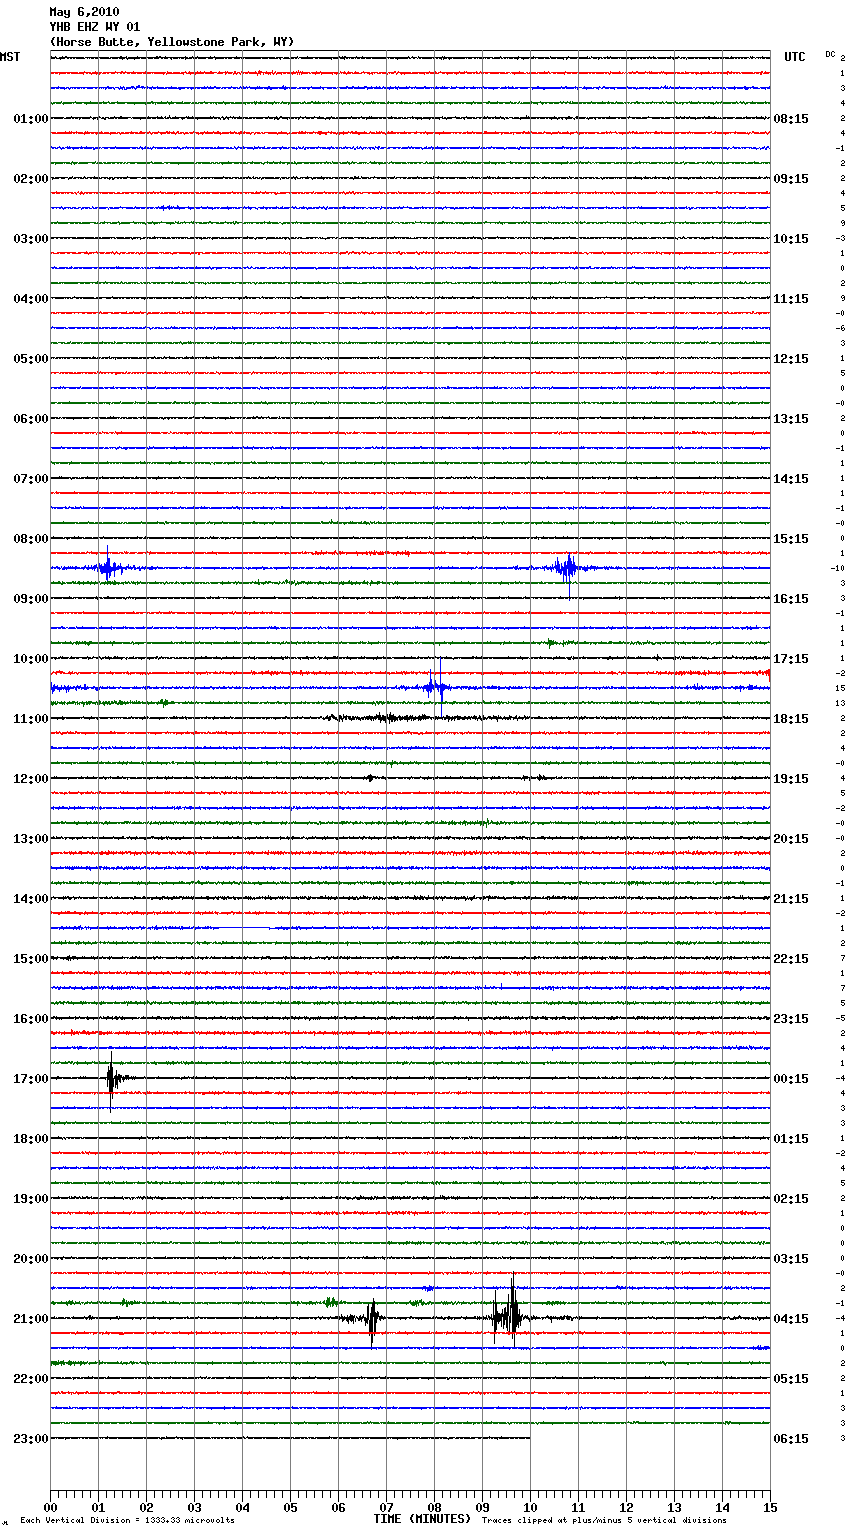Click black 21:00 trace event near minute 07

click(372, 1320)
